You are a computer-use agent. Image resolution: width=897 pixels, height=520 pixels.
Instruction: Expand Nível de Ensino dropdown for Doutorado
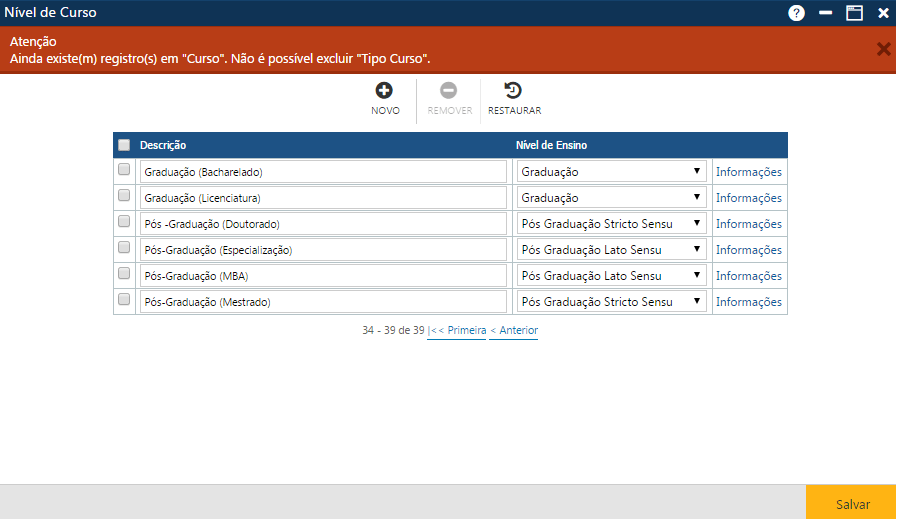tap(611, 224)
